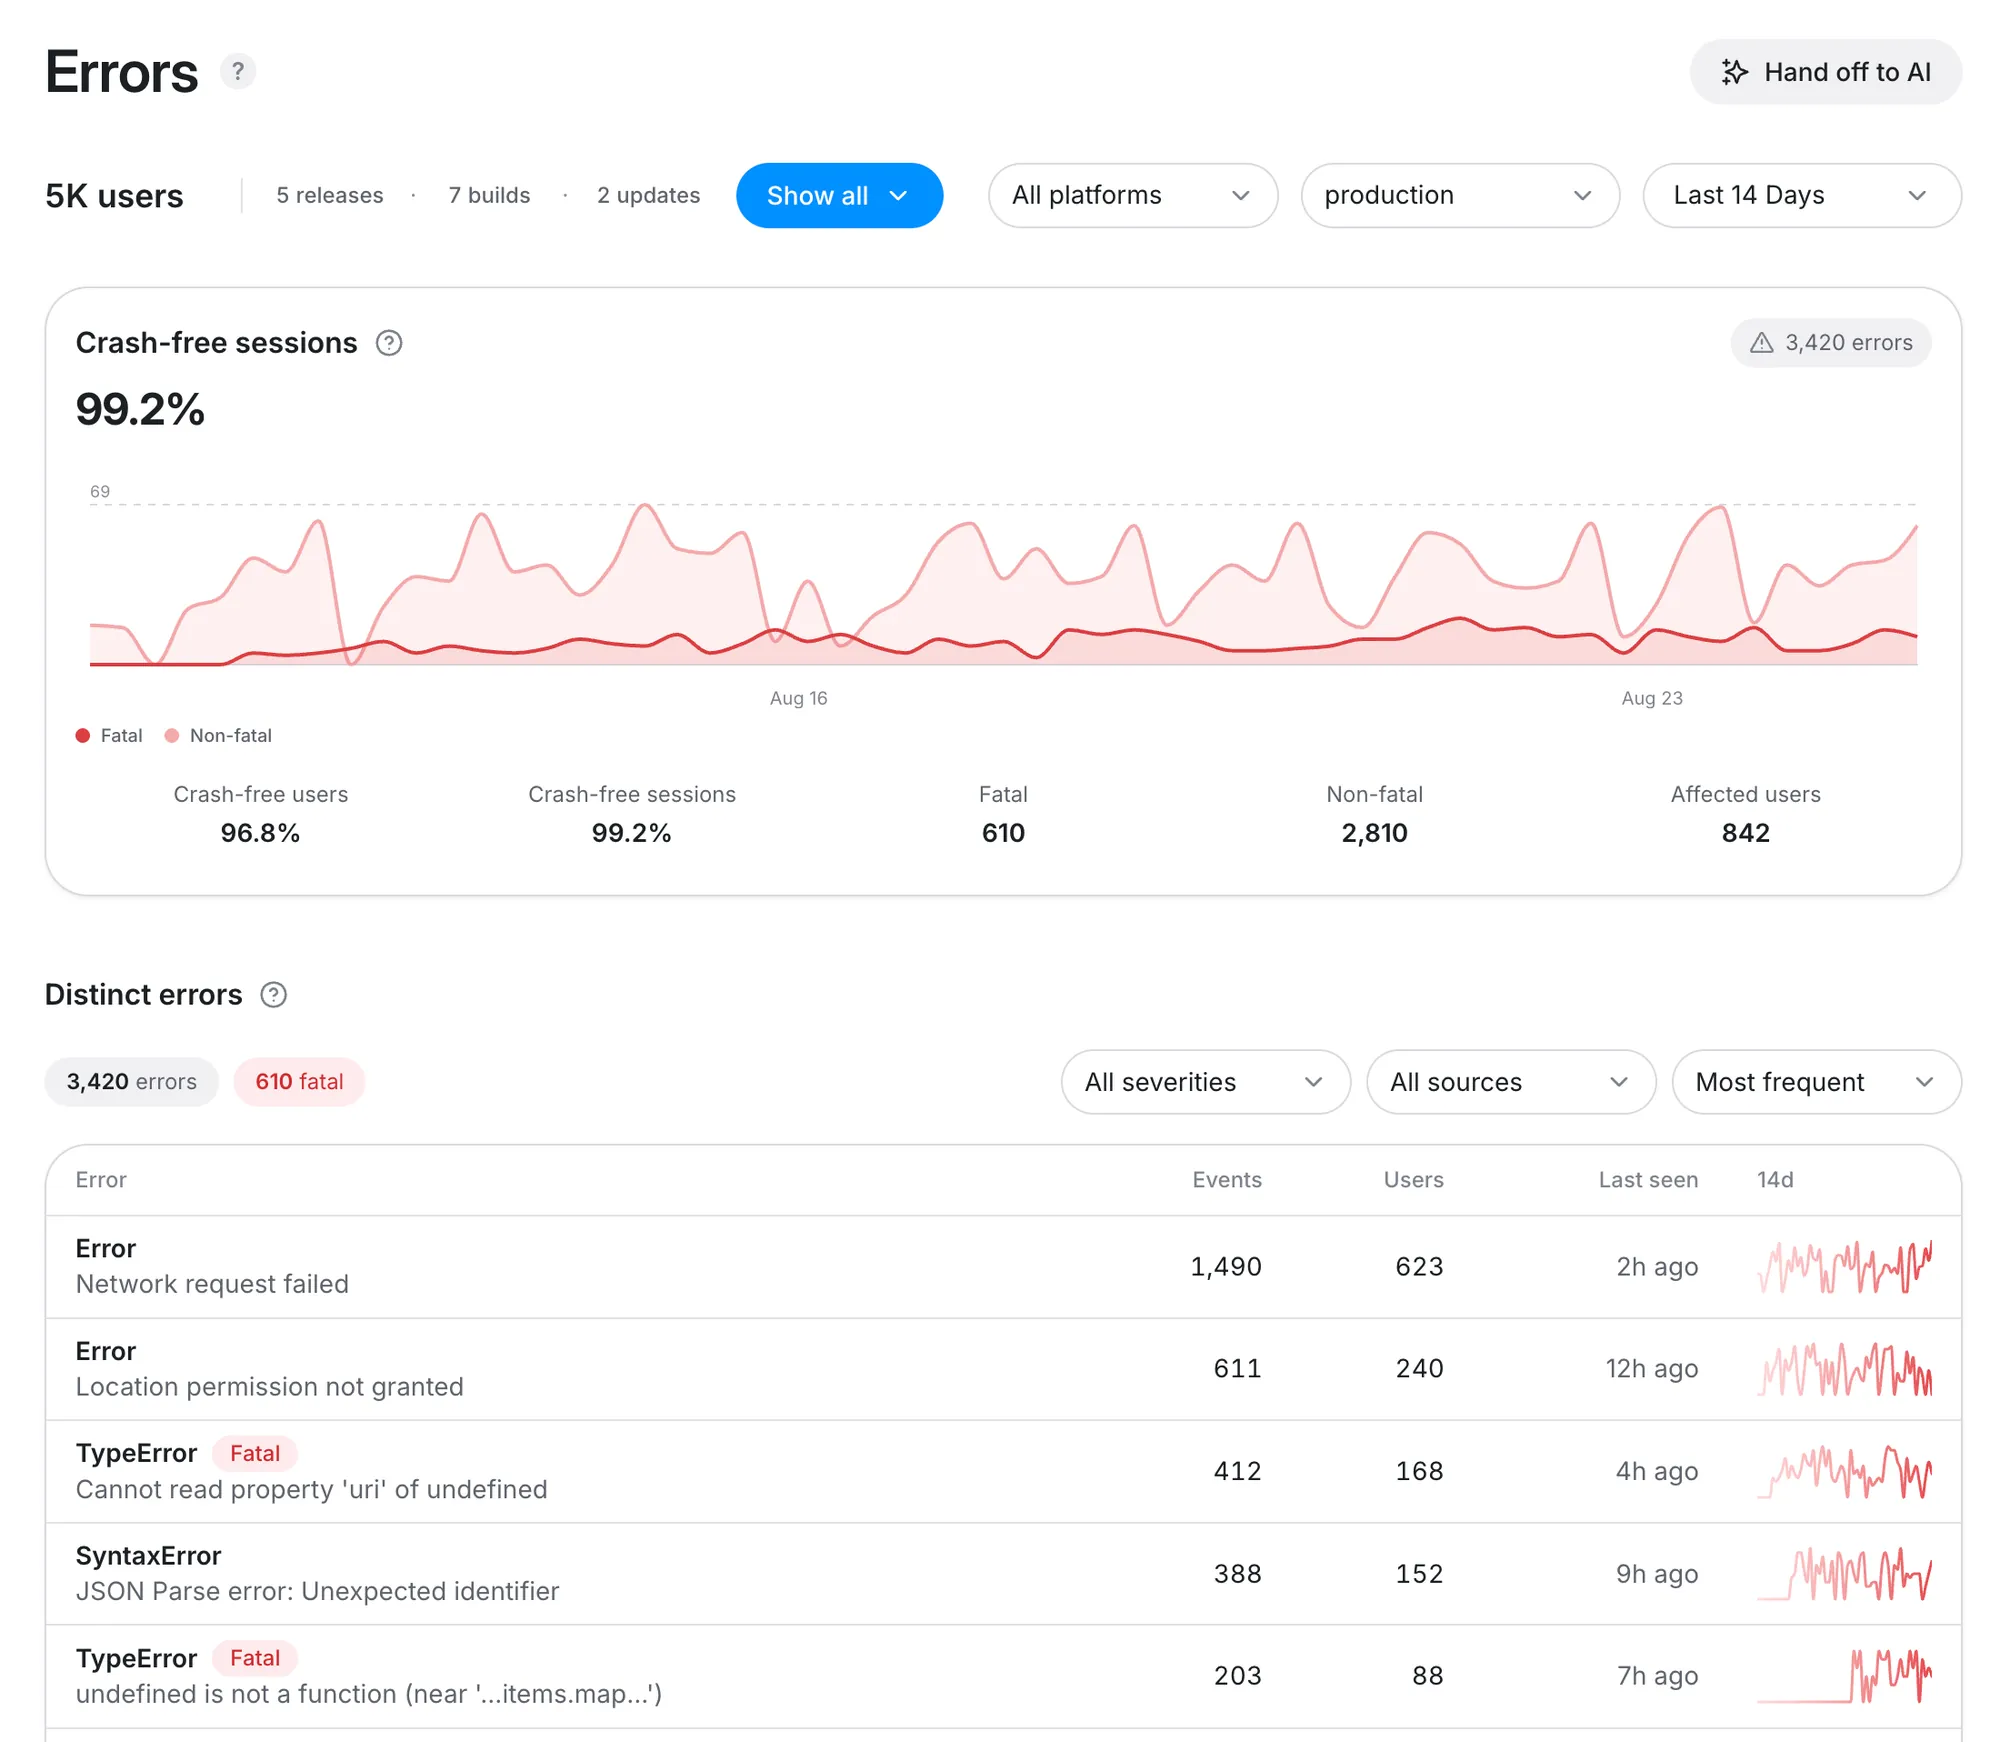Open help for Distinct errors
Screen dimensions: 2000x1742
pos(273,995)
